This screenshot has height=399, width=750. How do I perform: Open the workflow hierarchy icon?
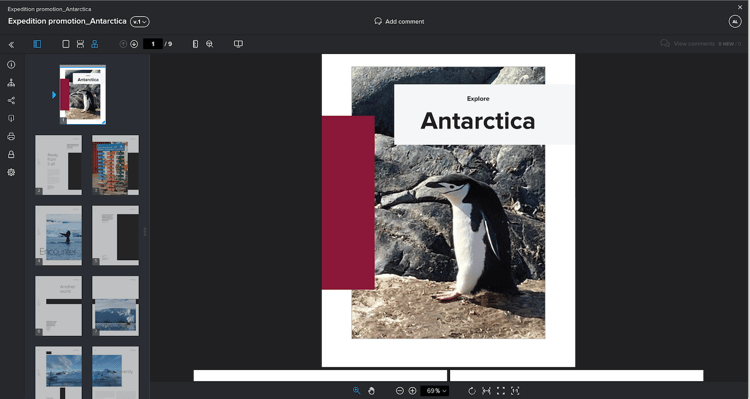(11, 83)
